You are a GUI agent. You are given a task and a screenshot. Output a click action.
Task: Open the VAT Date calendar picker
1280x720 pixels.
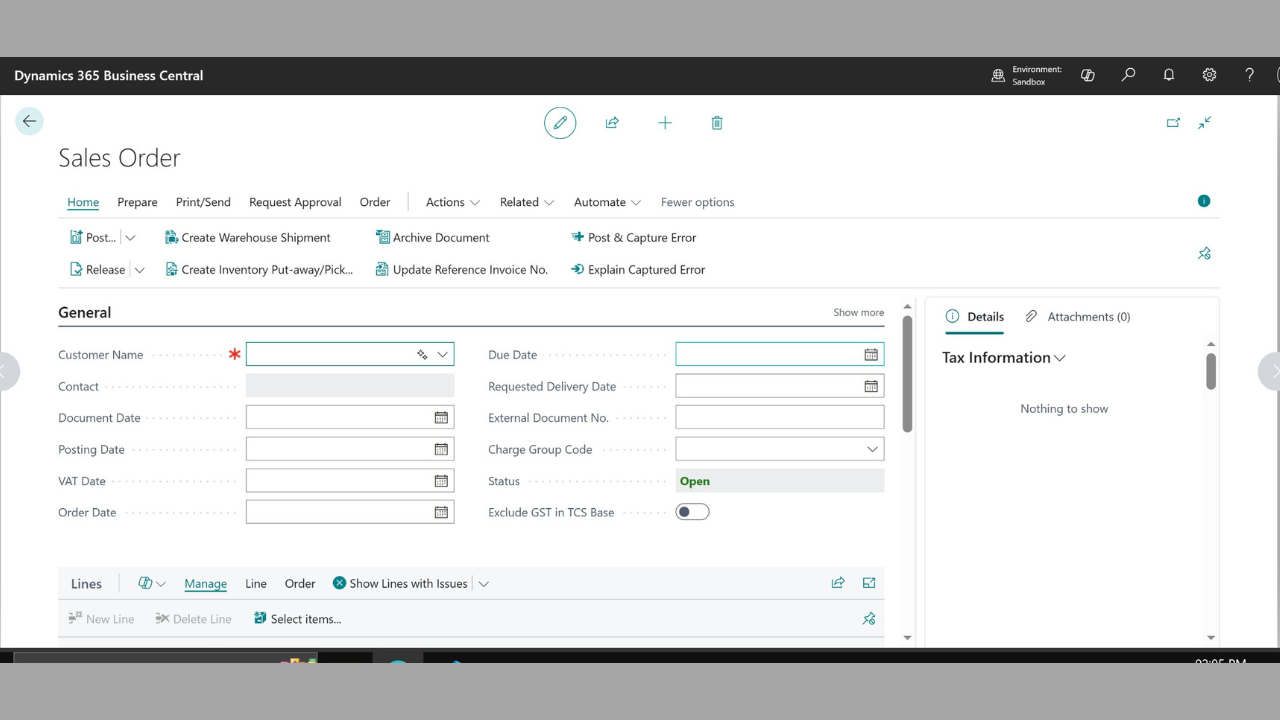coord(441,481)
